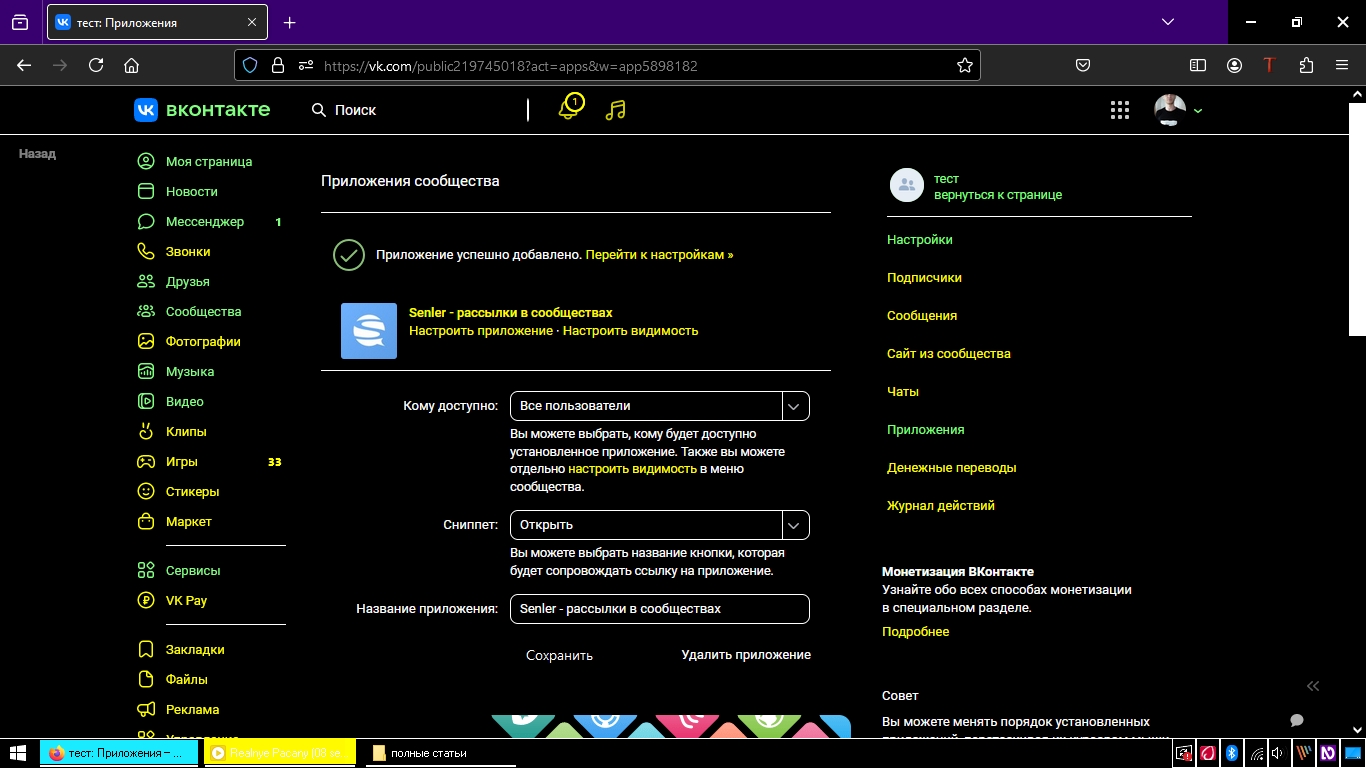Edit the Название приложения text field
The image size is (1366, 768).
660,609
